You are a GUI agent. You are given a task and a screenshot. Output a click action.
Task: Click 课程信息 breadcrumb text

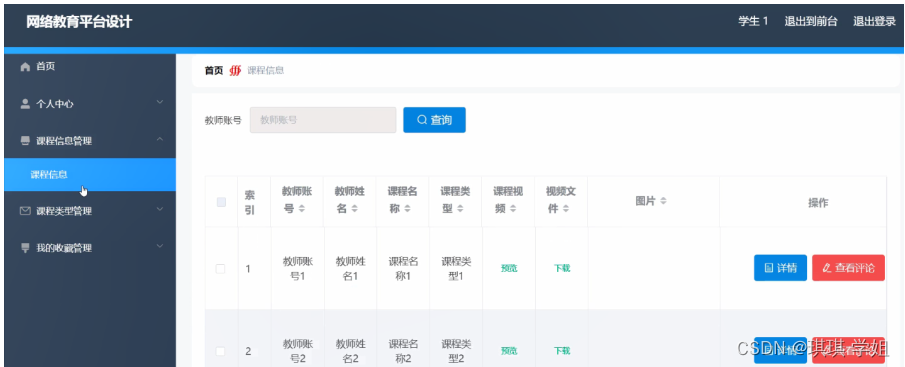pyautogui.click(x=265, y=71)
